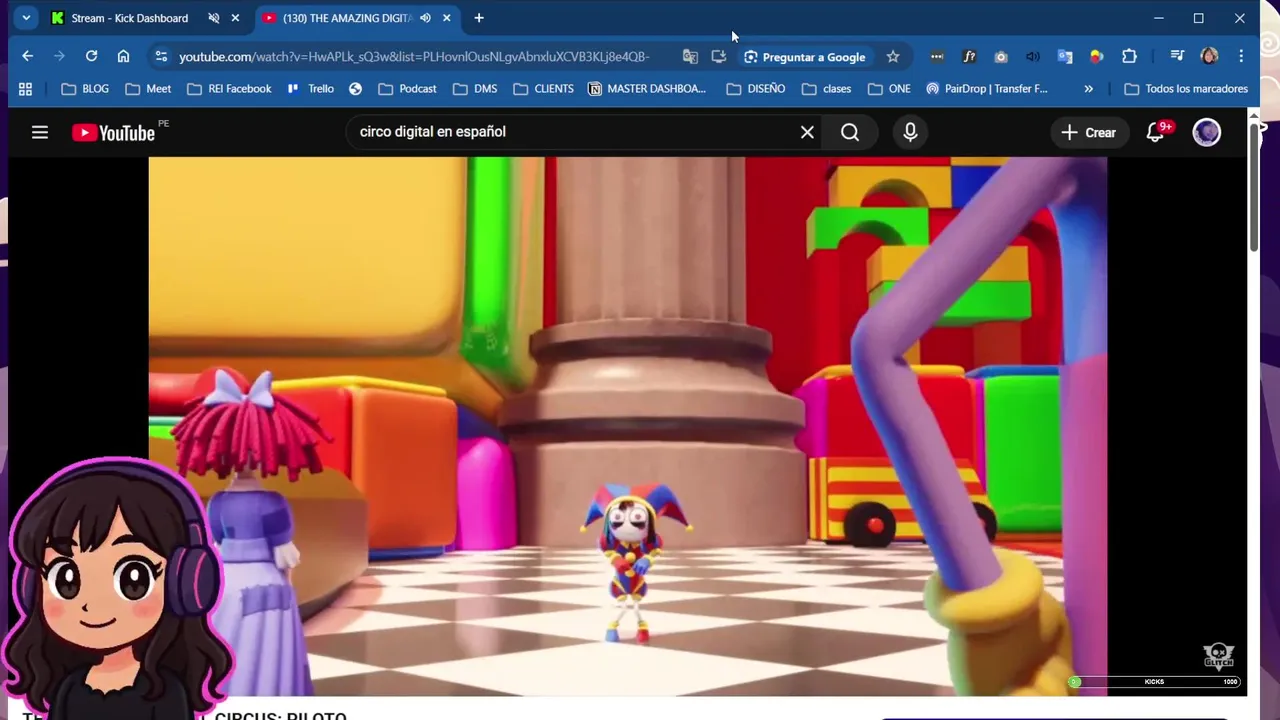The width and height of the screenshot is (1280, 720).
Task: Reload the current page
Action: [91, 57]
